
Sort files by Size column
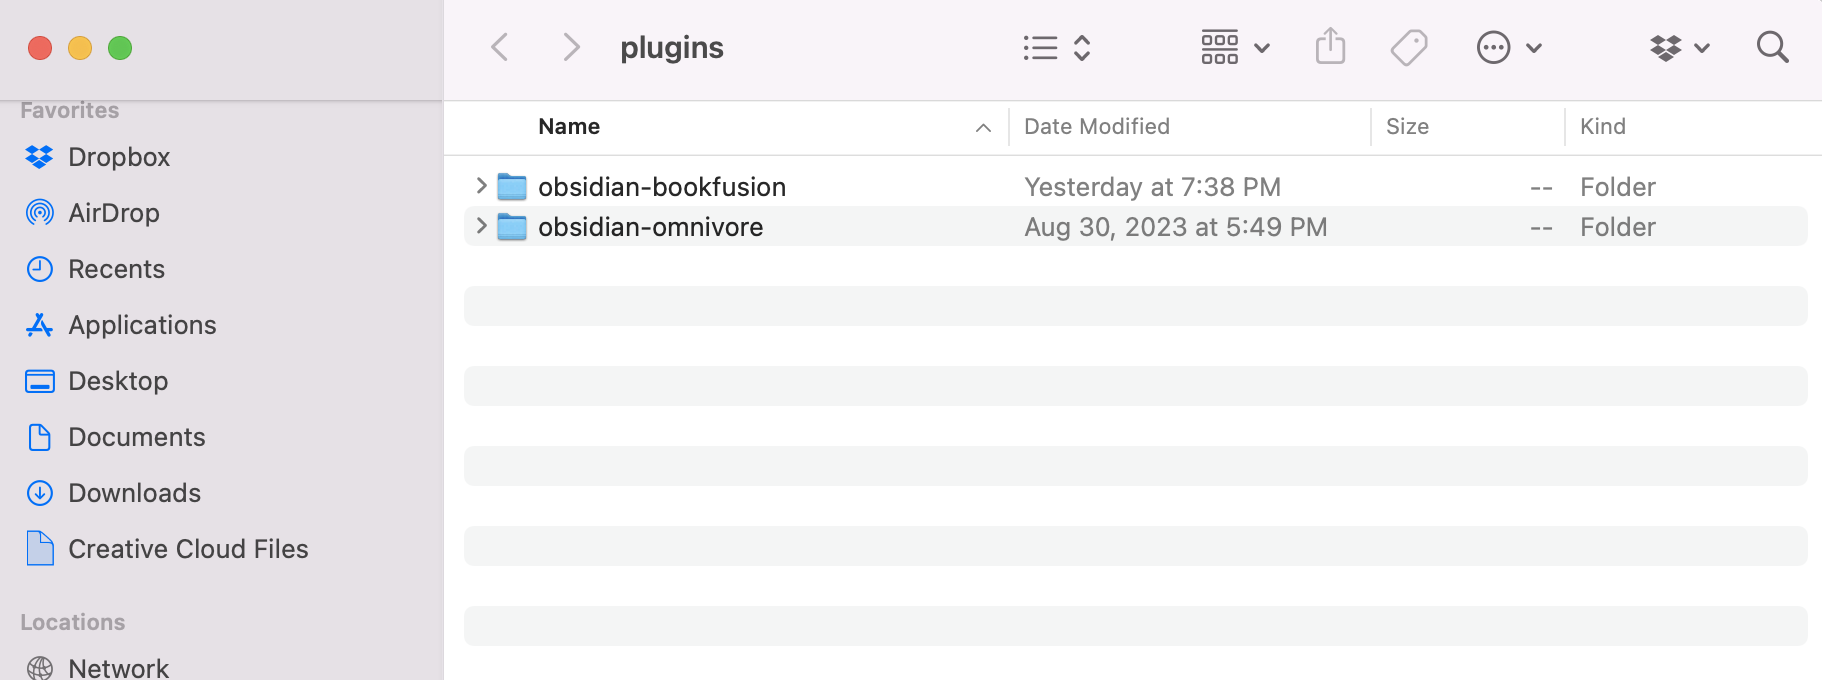(1407, 126)
